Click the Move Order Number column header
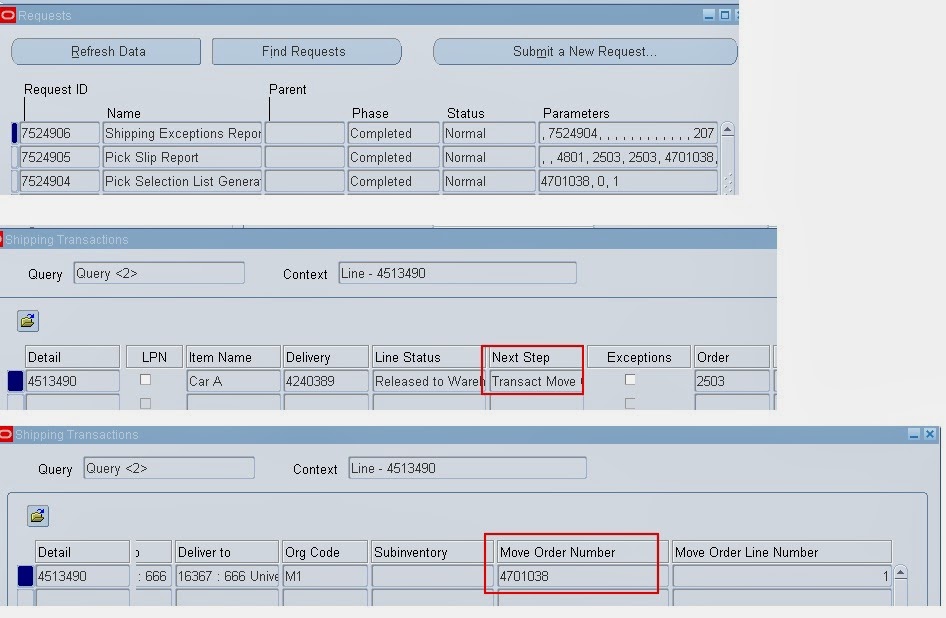The width and height of the screenshot is (946, 618). [x=583, y=552]
